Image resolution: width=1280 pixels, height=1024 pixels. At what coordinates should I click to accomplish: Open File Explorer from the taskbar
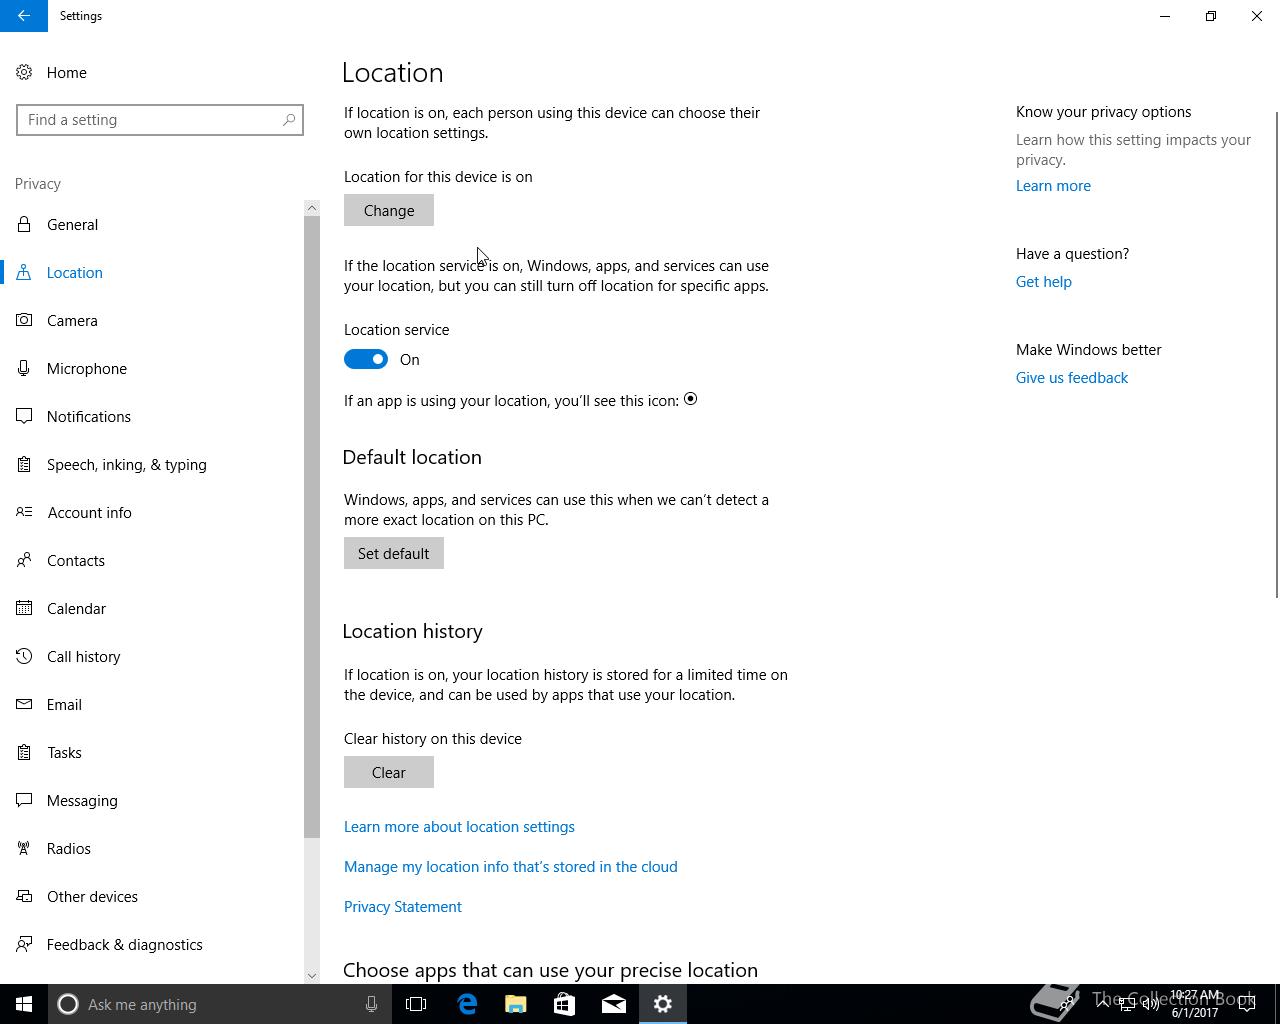(515, 1004)
